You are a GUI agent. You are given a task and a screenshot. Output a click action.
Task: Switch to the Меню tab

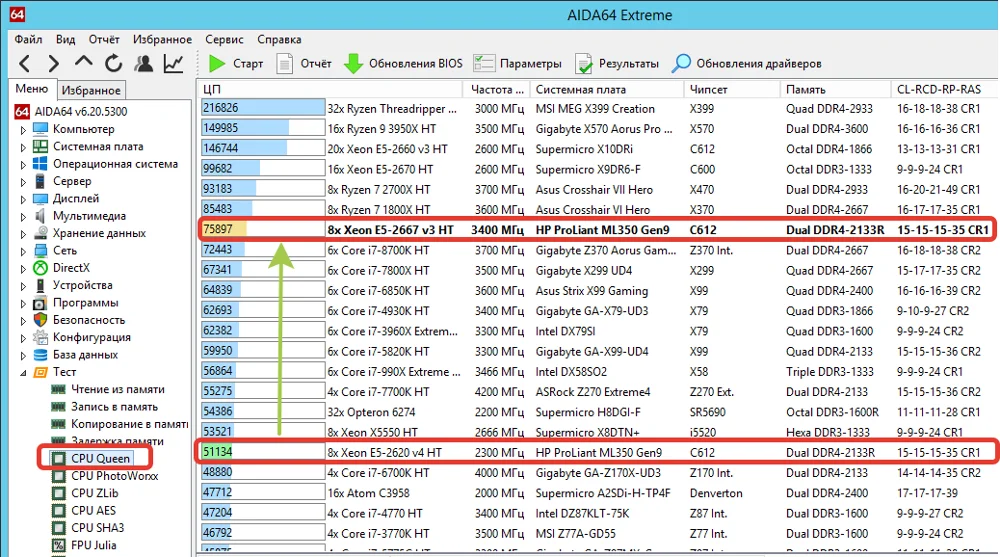point(32,89)
